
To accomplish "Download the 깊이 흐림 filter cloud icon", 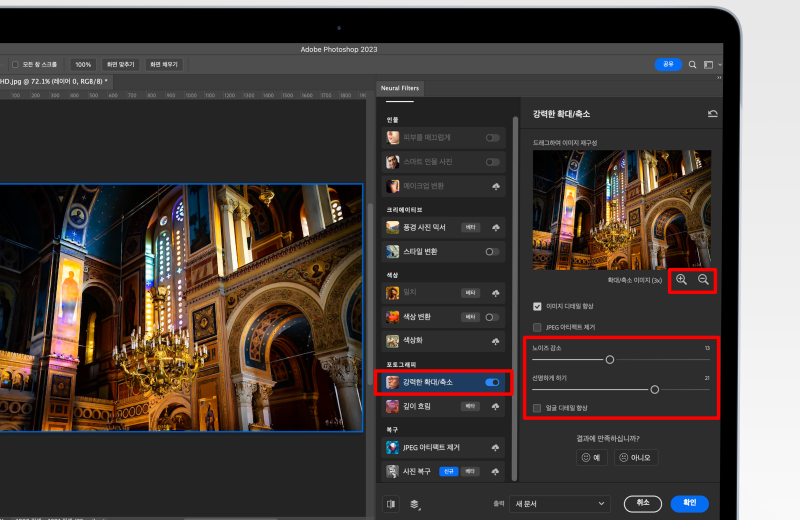I will click(x=495, y=407).
